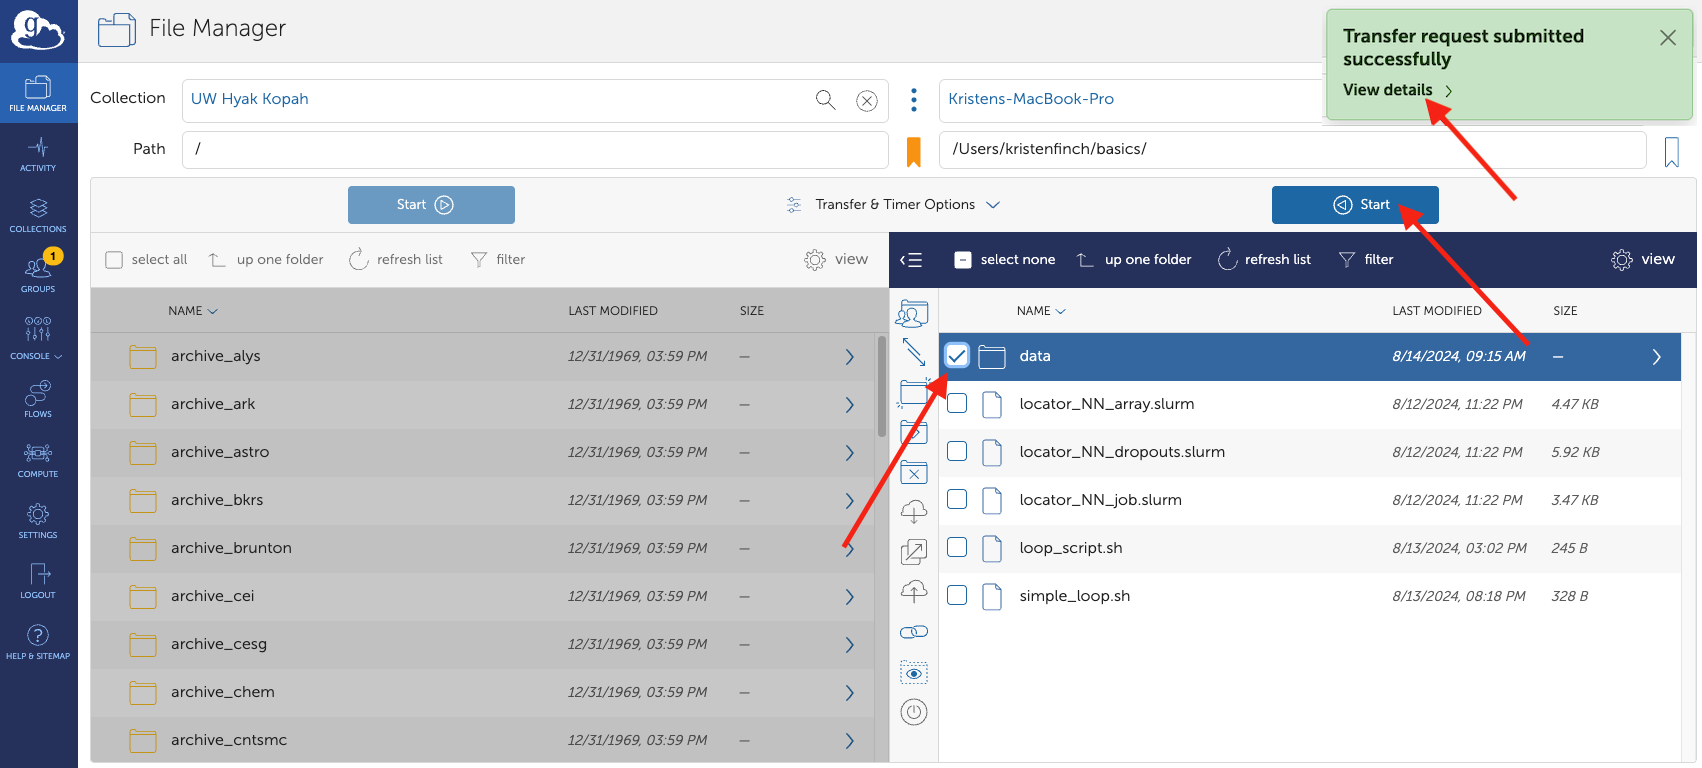Click the Share permissions icon in the middle toolbar
The image size is (1702, 768).
(912, 314)
